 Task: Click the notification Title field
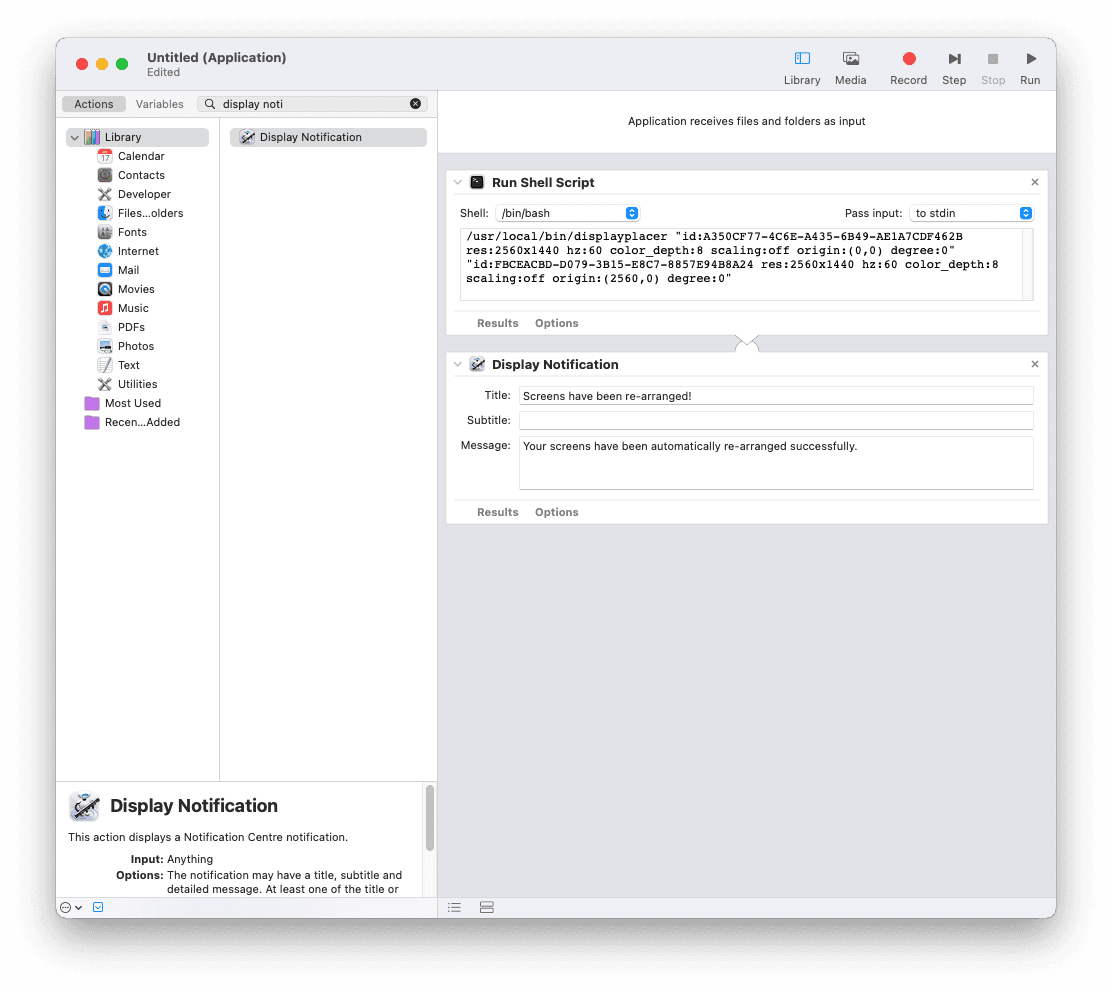[776, 396]
